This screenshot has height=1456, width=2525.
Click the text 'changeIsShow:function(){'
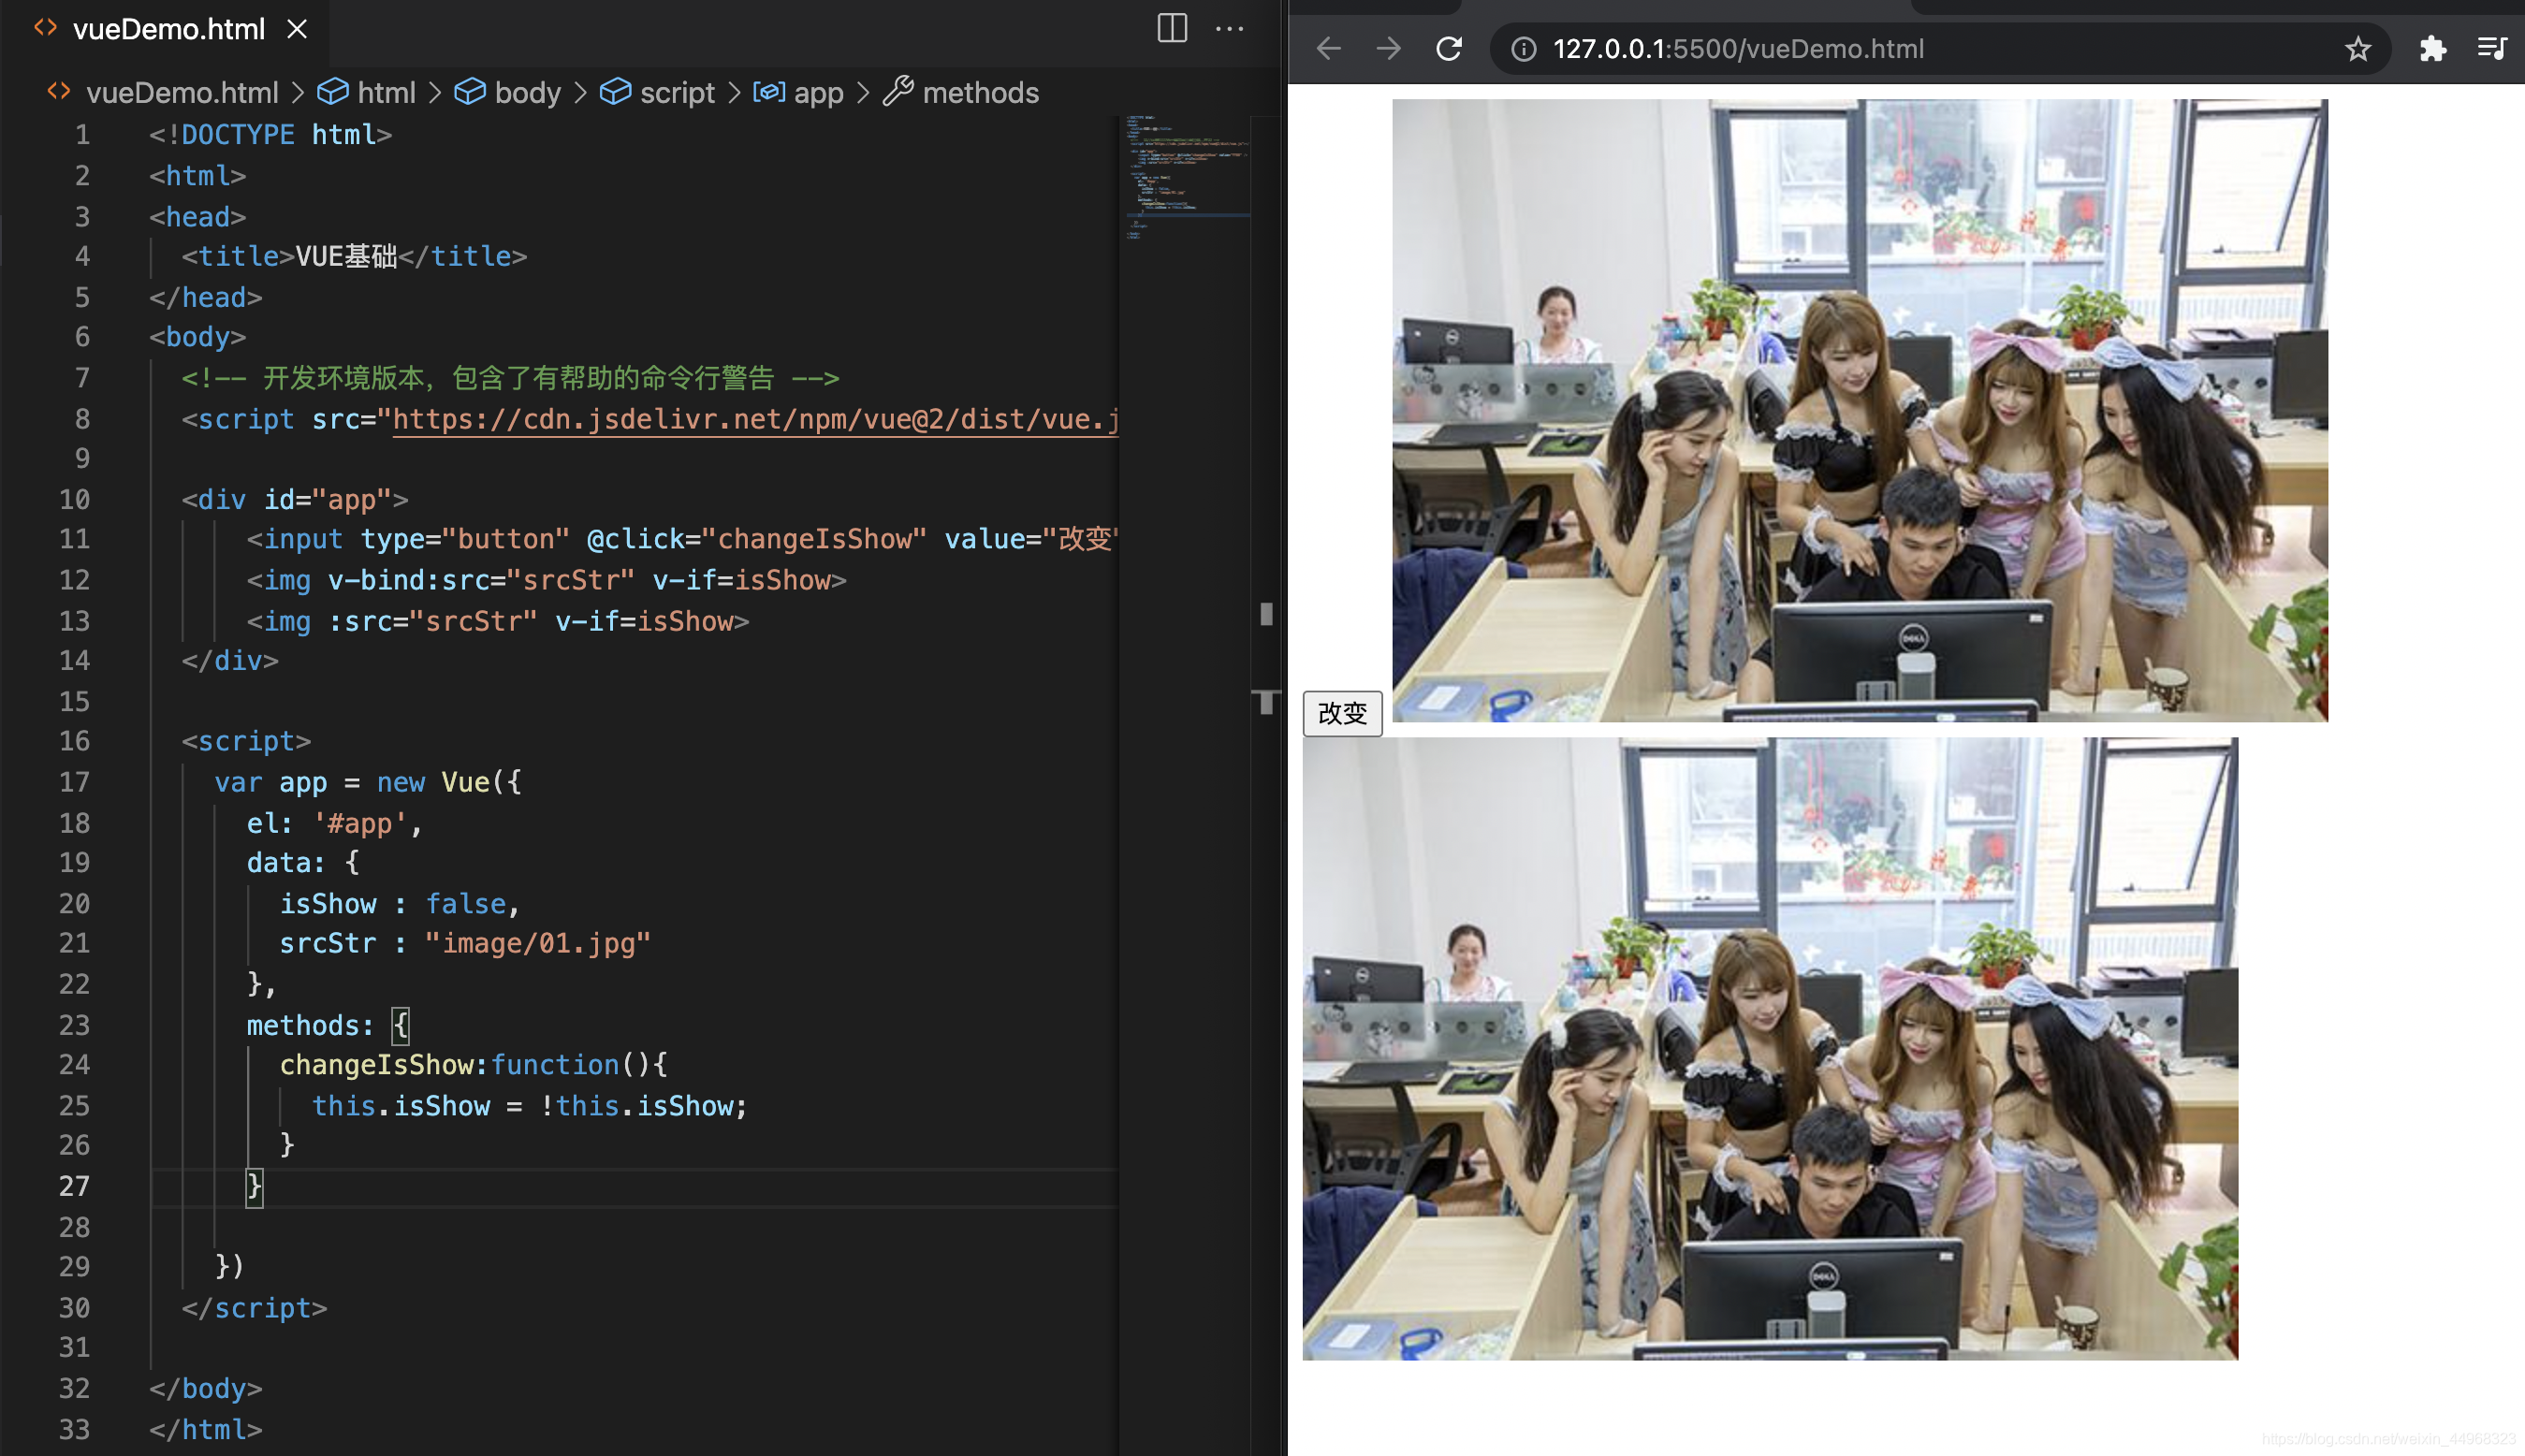473,1065
